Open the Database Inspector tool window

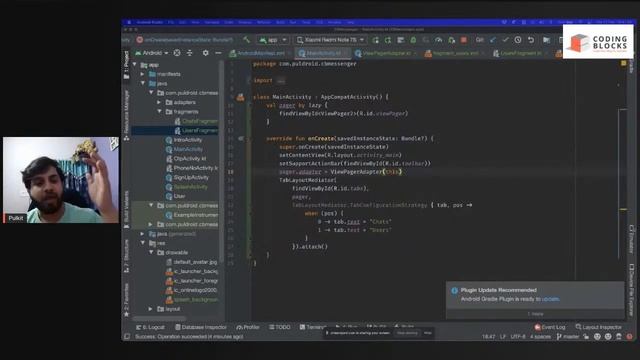(201, 327)
